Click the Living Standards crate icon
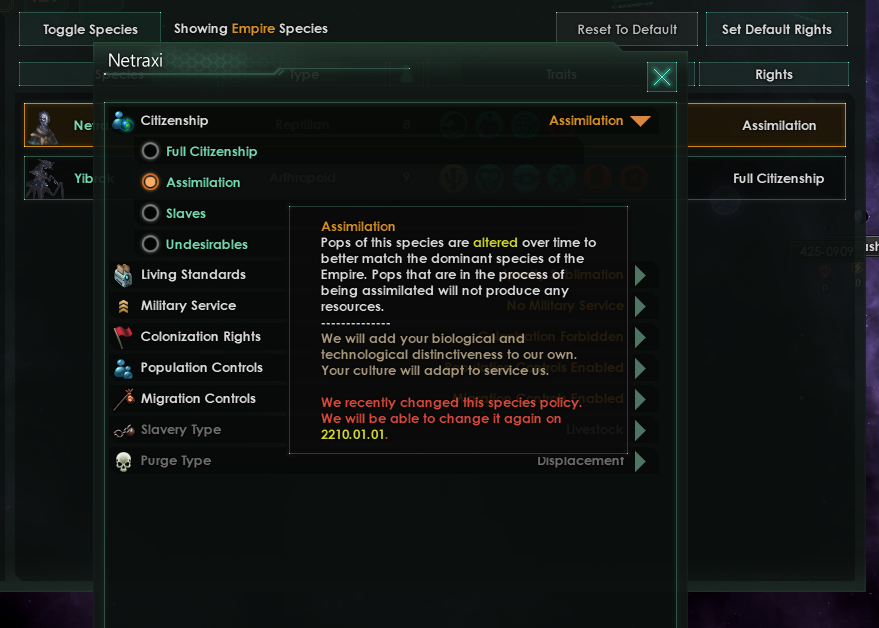This screenshot has width=879, height=628. 123,275
